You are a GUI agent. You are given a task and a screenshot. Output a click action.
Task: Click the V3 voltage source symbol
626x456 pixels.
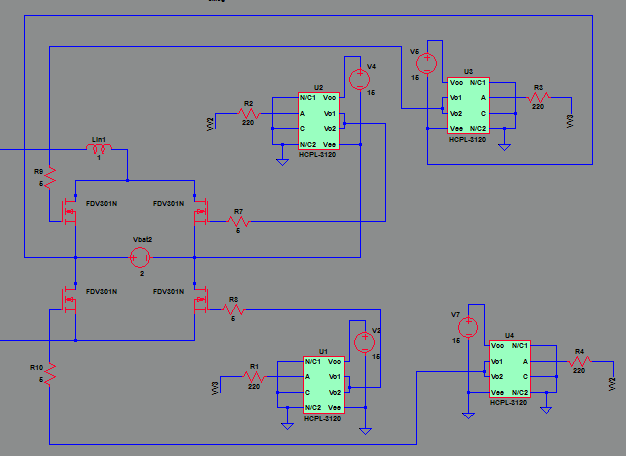tap(363, 342)
